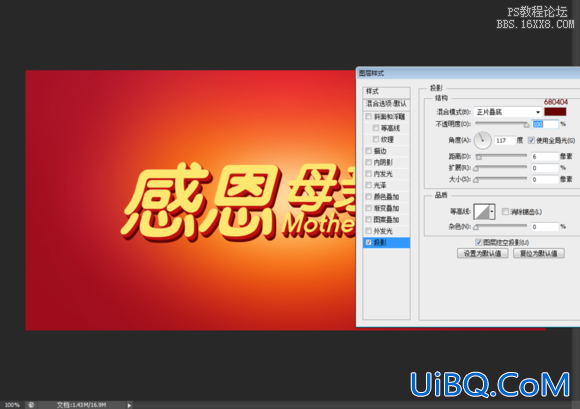Click the 大小 size slider handle
The width and height of the screenshot is (580, 409).
pos(476,180)
